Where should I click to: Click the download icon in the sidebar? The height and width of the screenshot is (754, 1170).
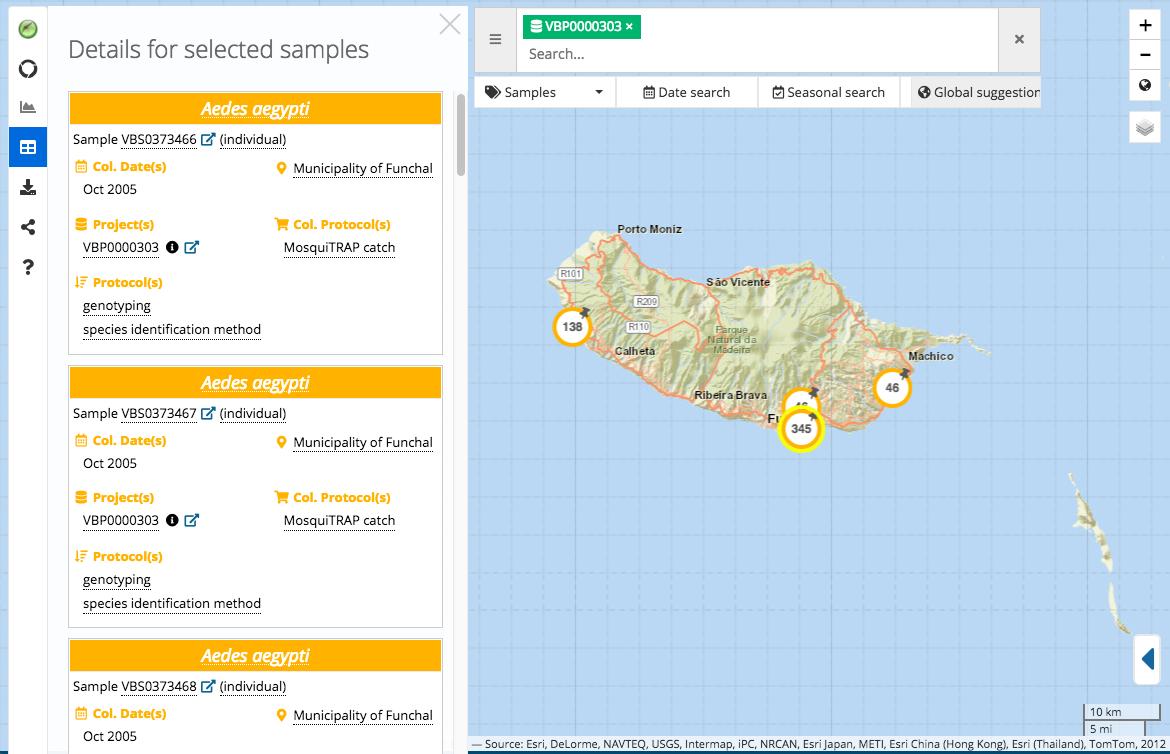coord(27,187)
